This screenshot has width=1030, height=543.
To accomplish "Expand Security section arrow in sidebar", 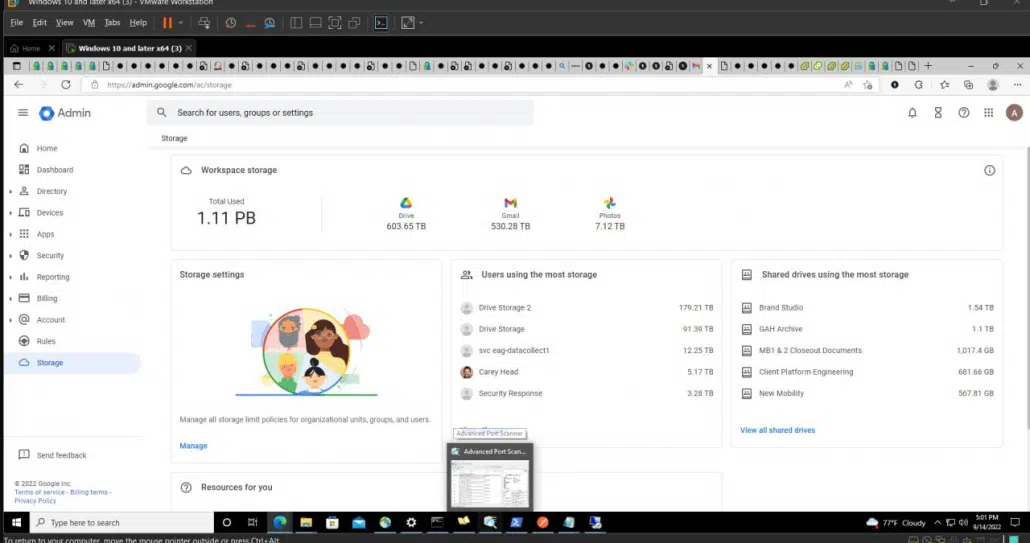I will pyautogui.click(x=11, y=256).
